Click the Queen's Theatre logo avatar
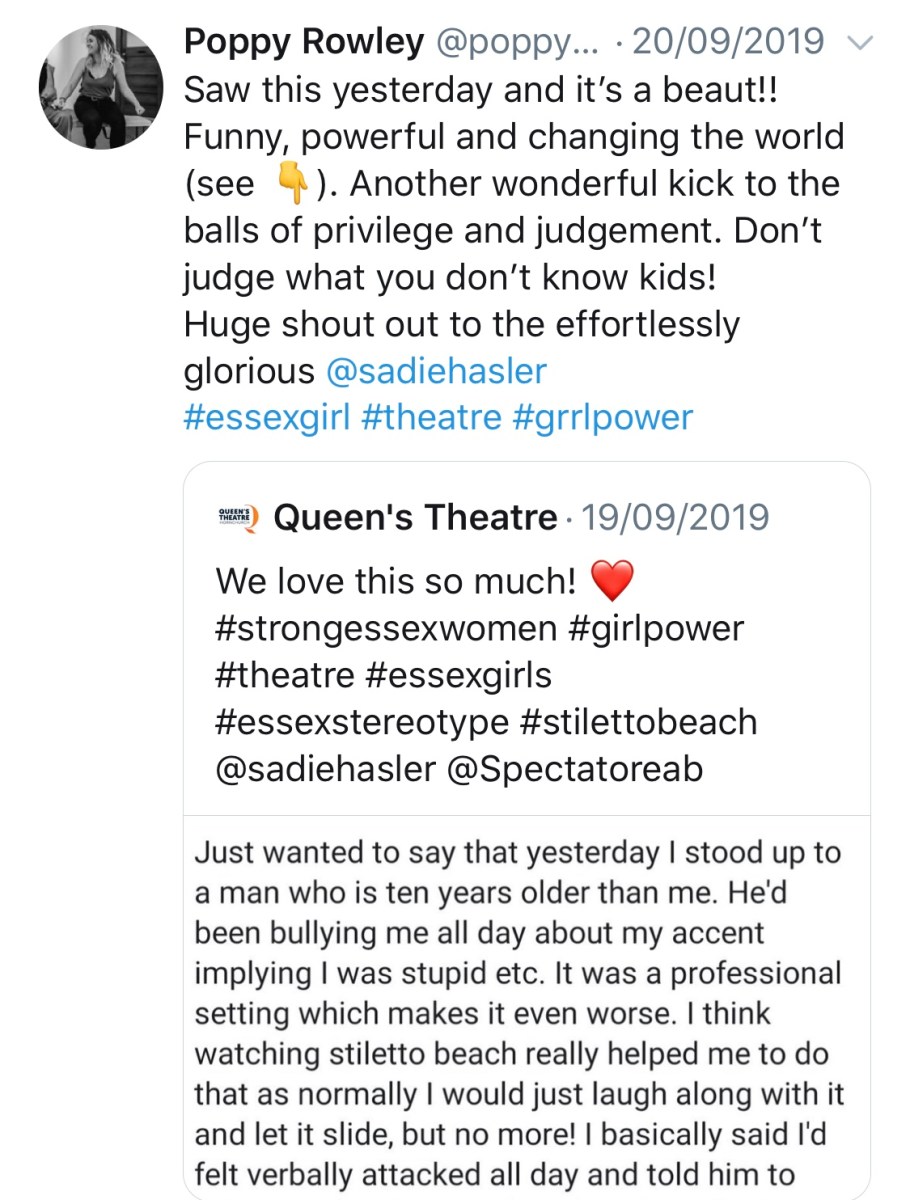Viewport: 910px width, 1200px height. (238, 517)
